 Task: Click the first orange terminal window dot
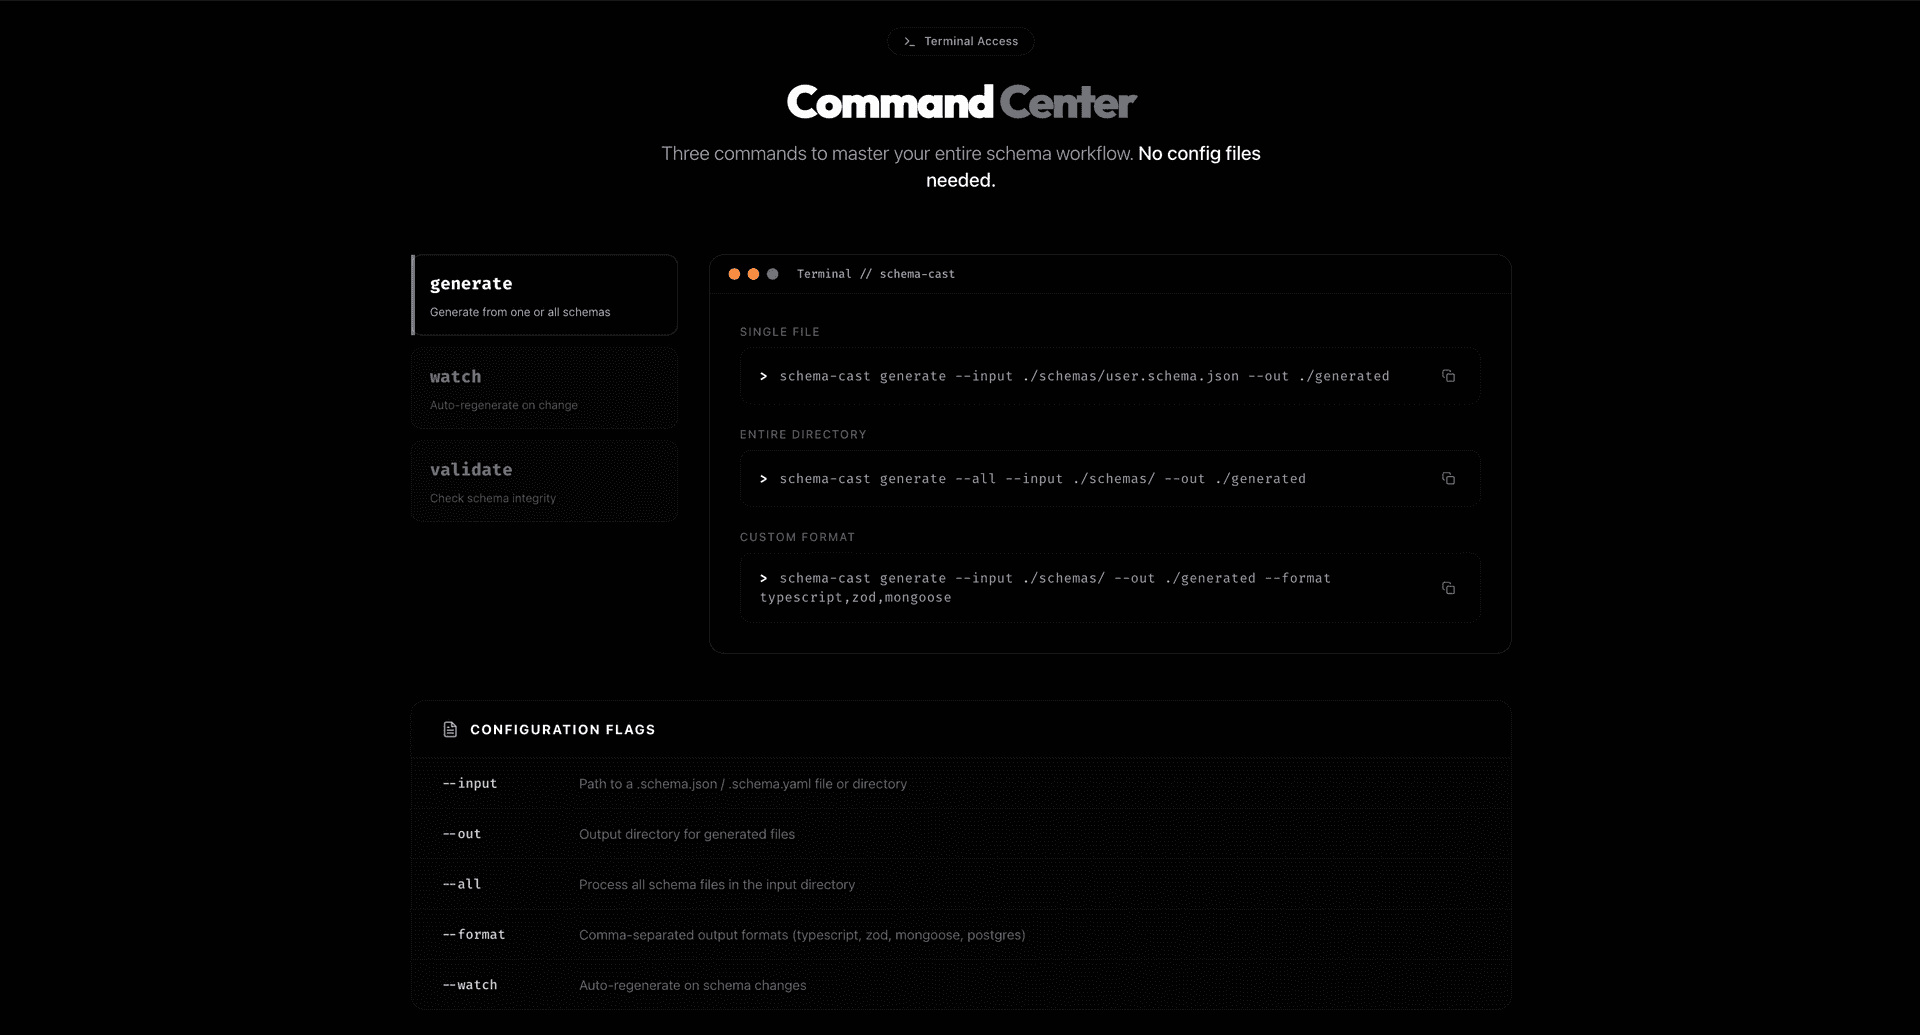pyautogui.click(x=734, y=274)
